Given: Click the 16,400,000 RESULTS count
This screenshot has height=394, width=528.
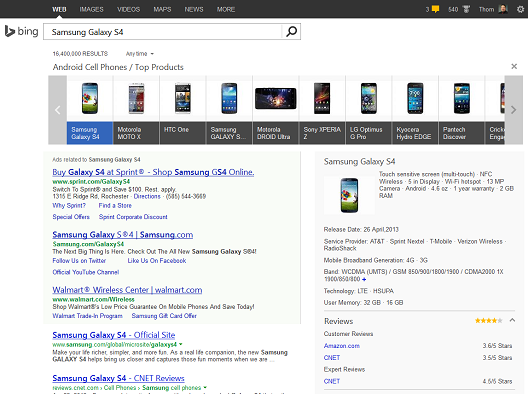Looking at the screenshot, I should (x=80, y=54).
